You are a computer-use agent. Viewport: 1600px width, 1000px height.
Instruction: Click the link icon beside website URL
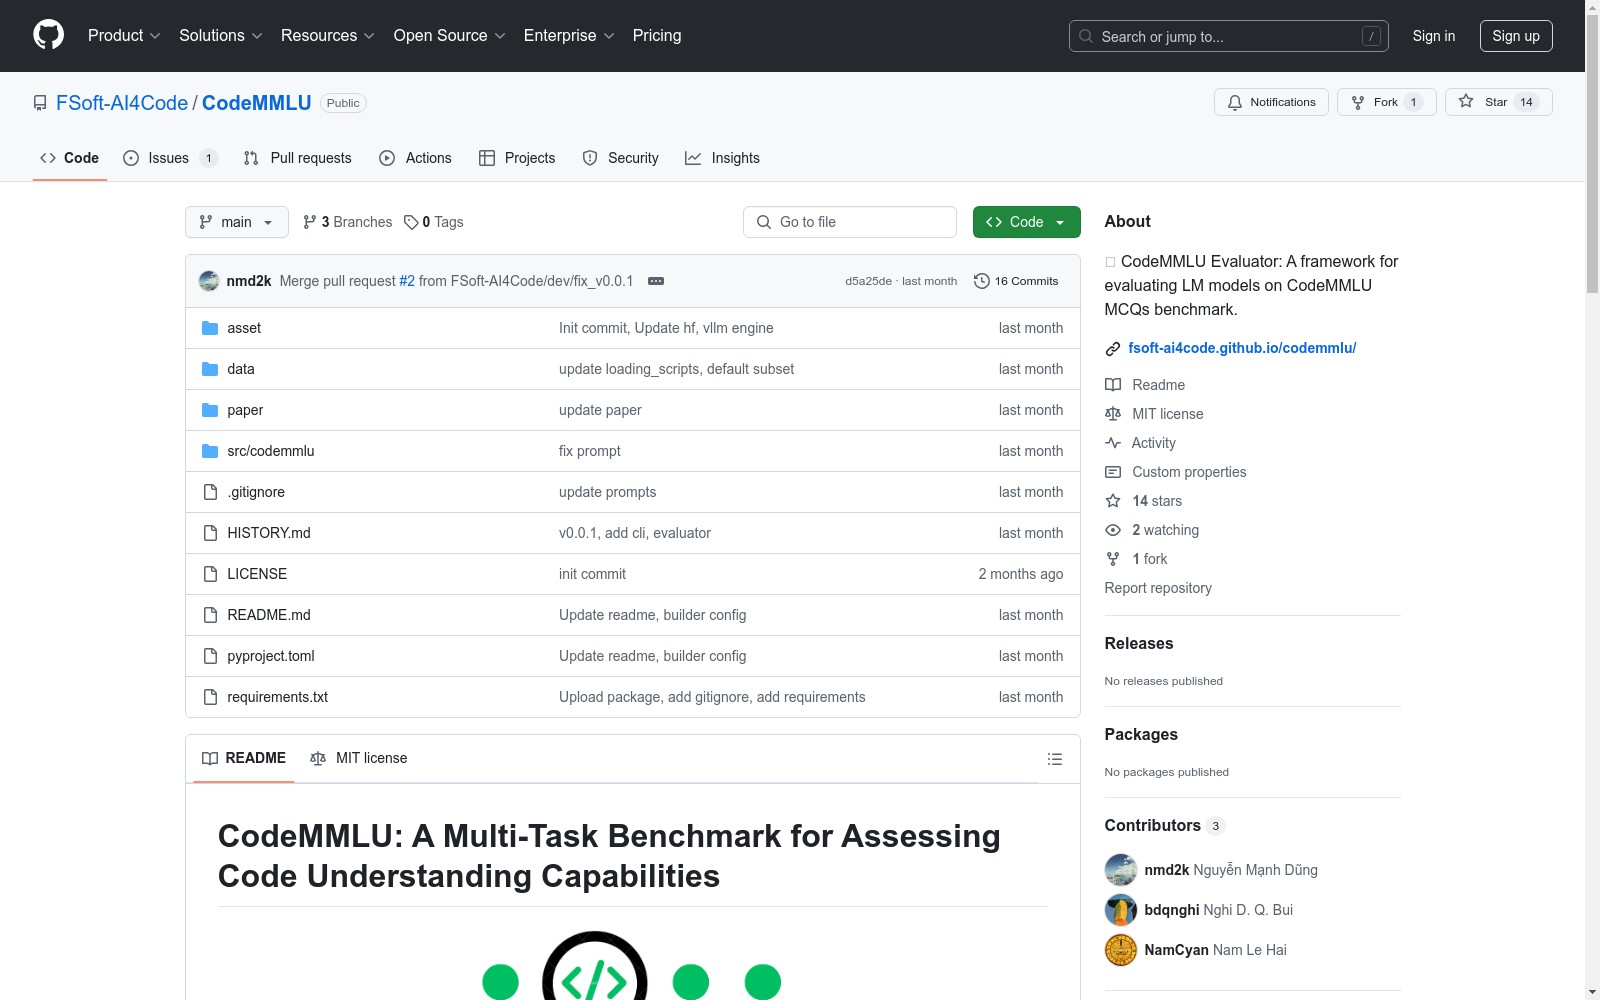click(x=1113, y=349)
